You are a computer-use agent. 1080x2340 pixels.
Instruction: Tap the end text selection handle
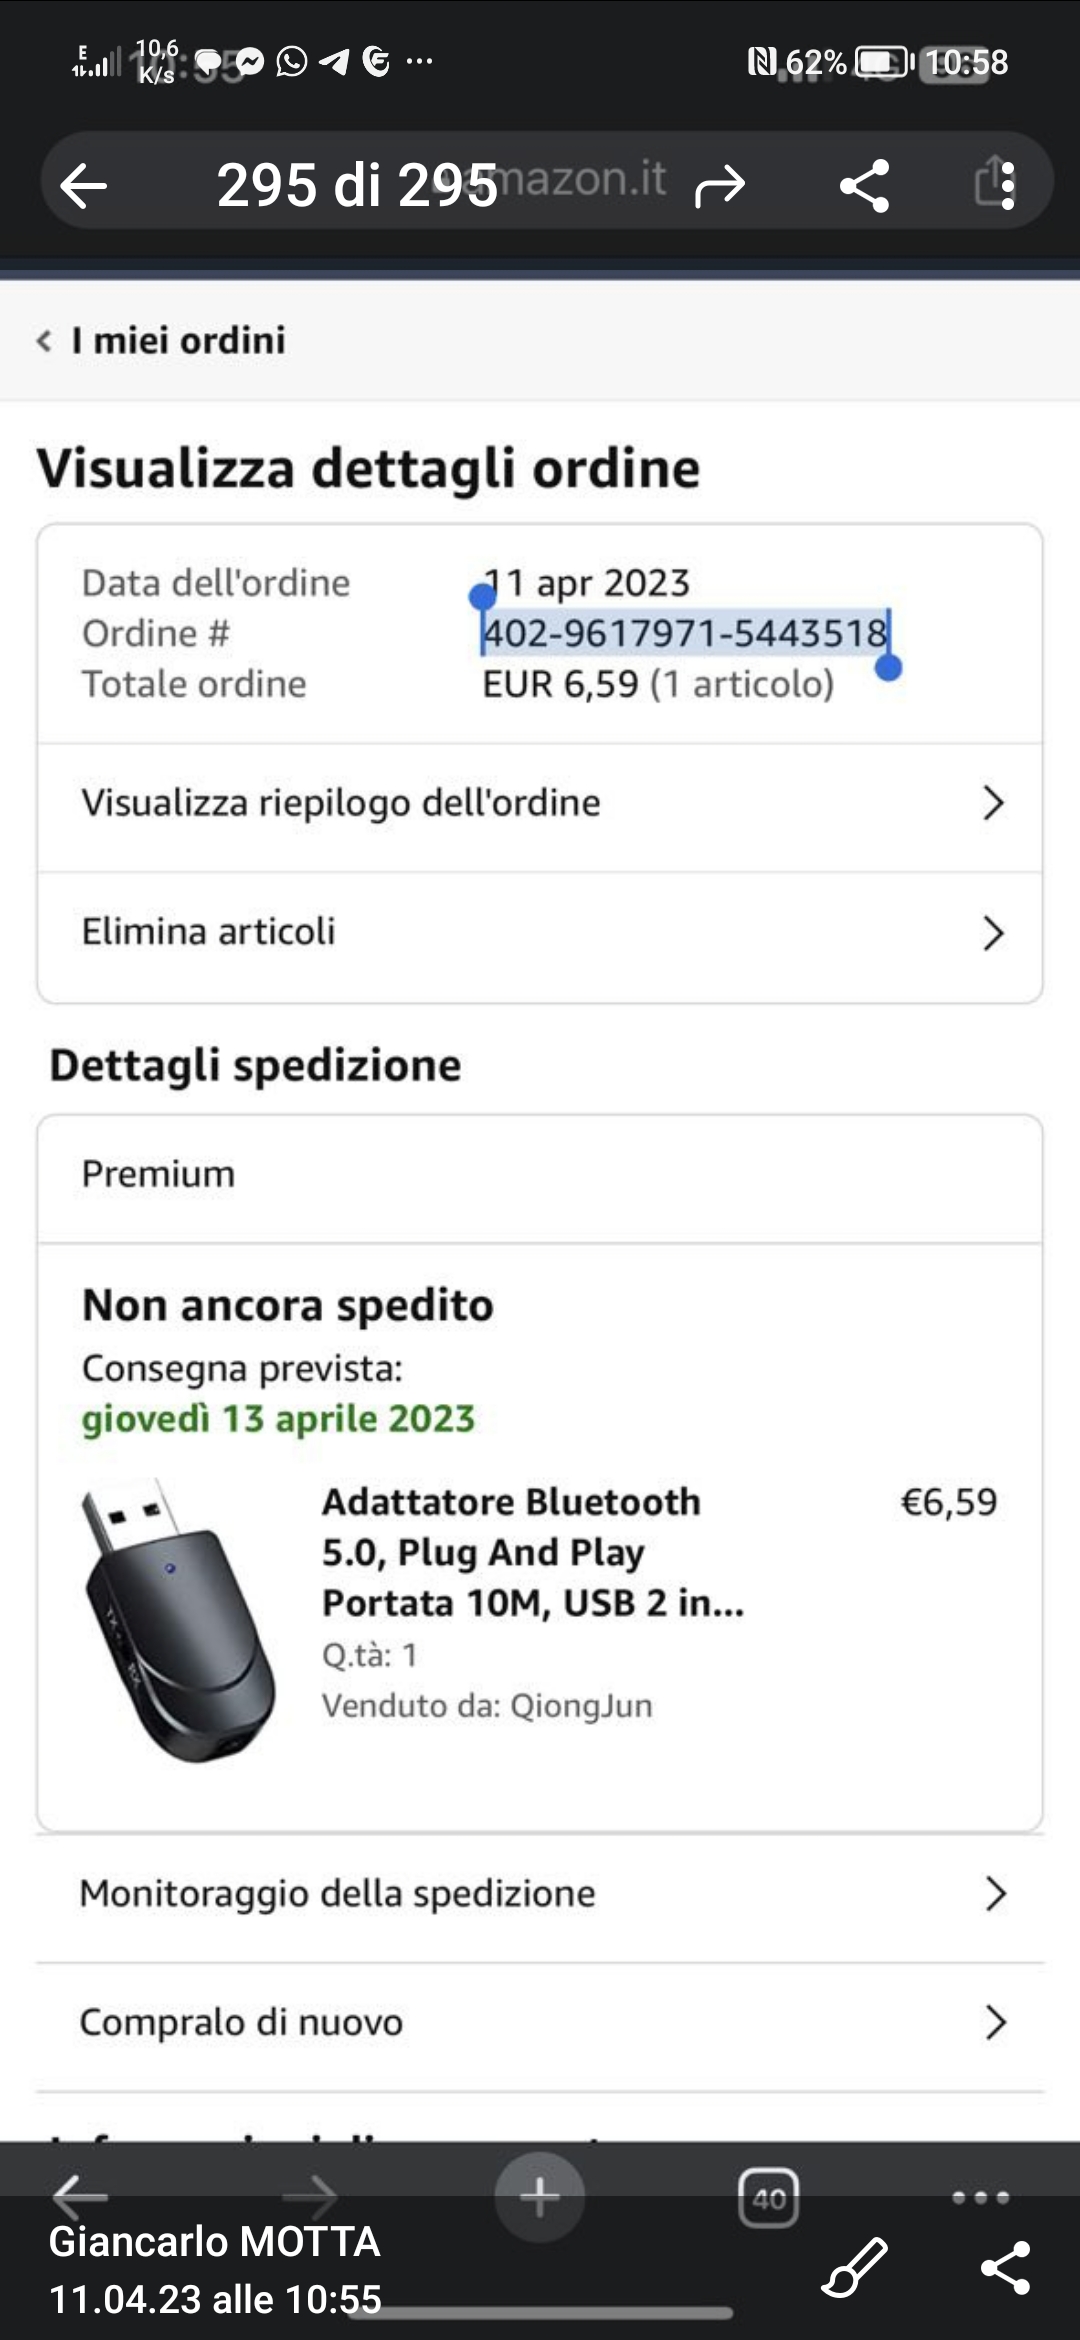(x=888, y=667)
